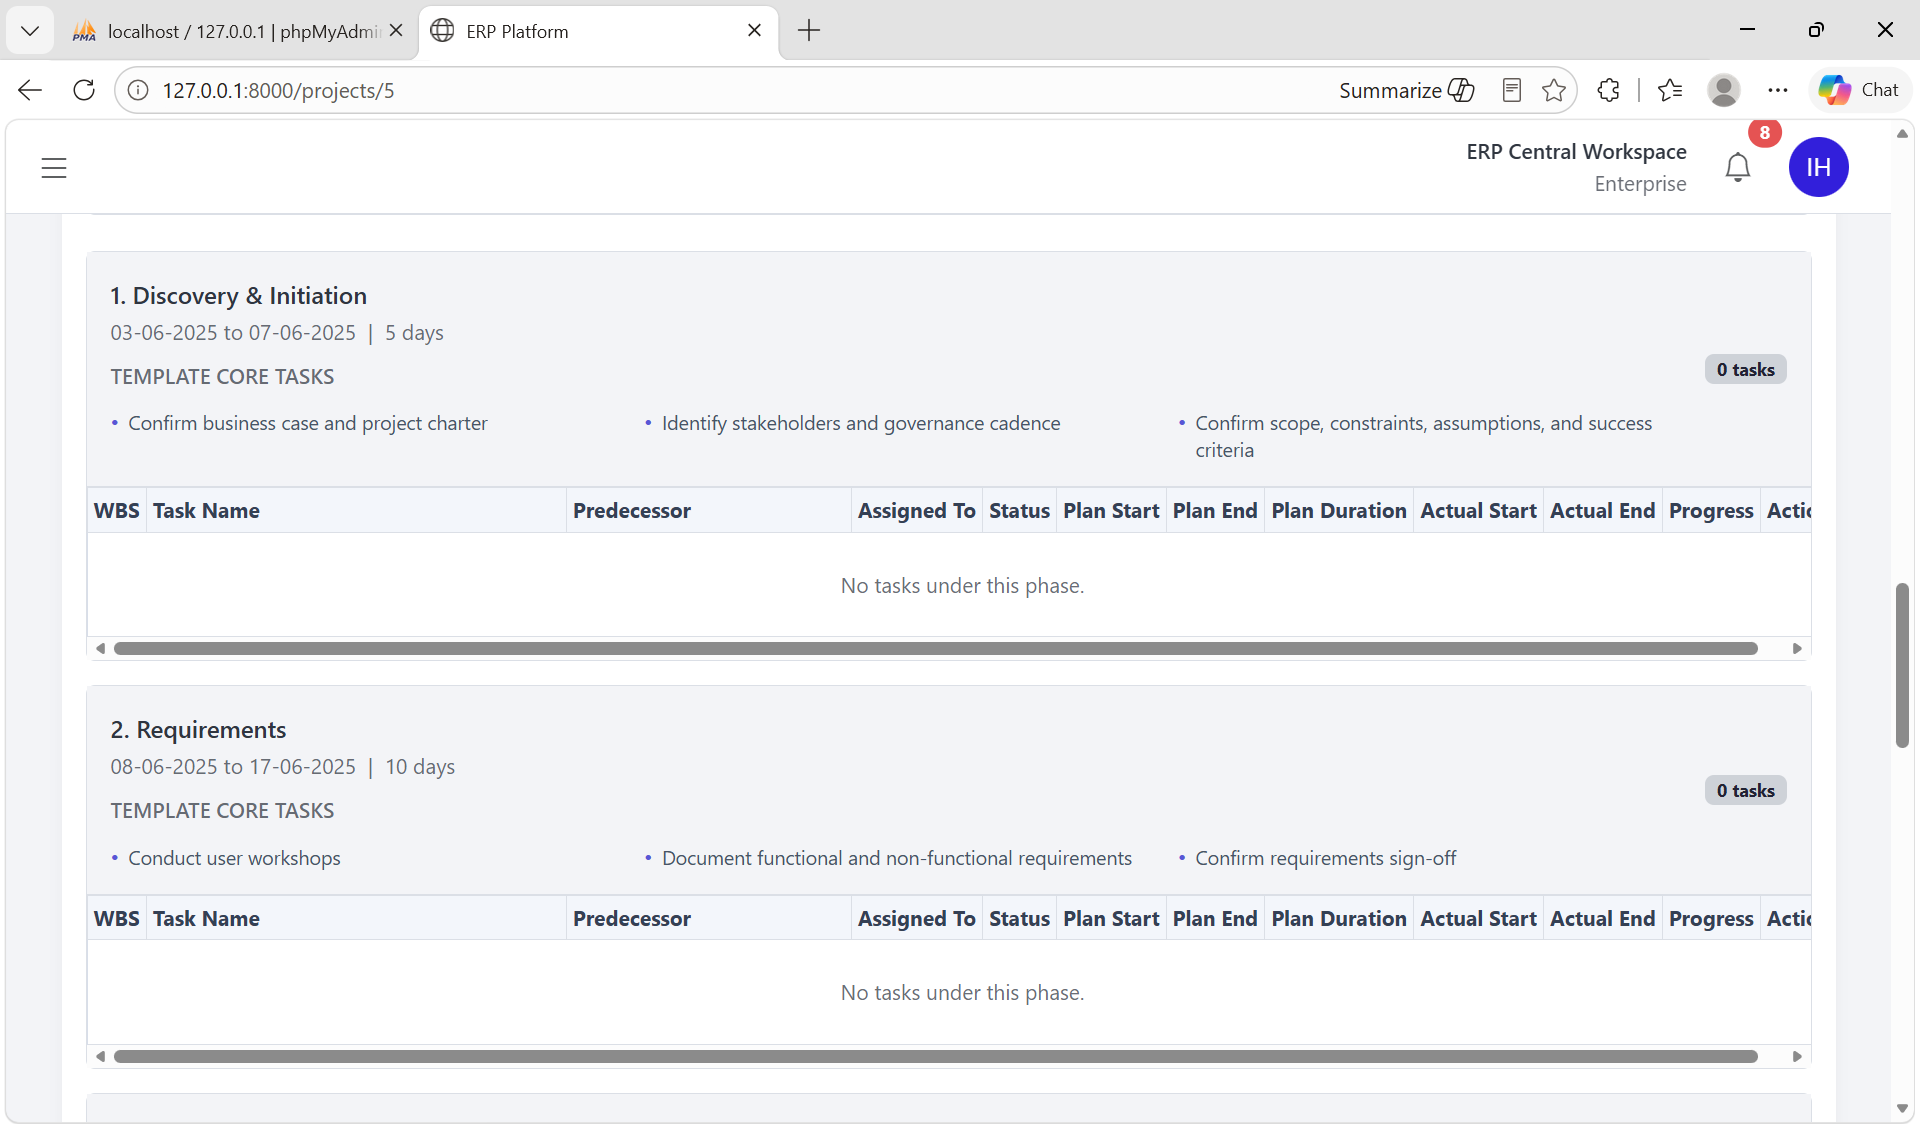
Task: Click '2. Requirements' phase title
Action: pos(198,730)
